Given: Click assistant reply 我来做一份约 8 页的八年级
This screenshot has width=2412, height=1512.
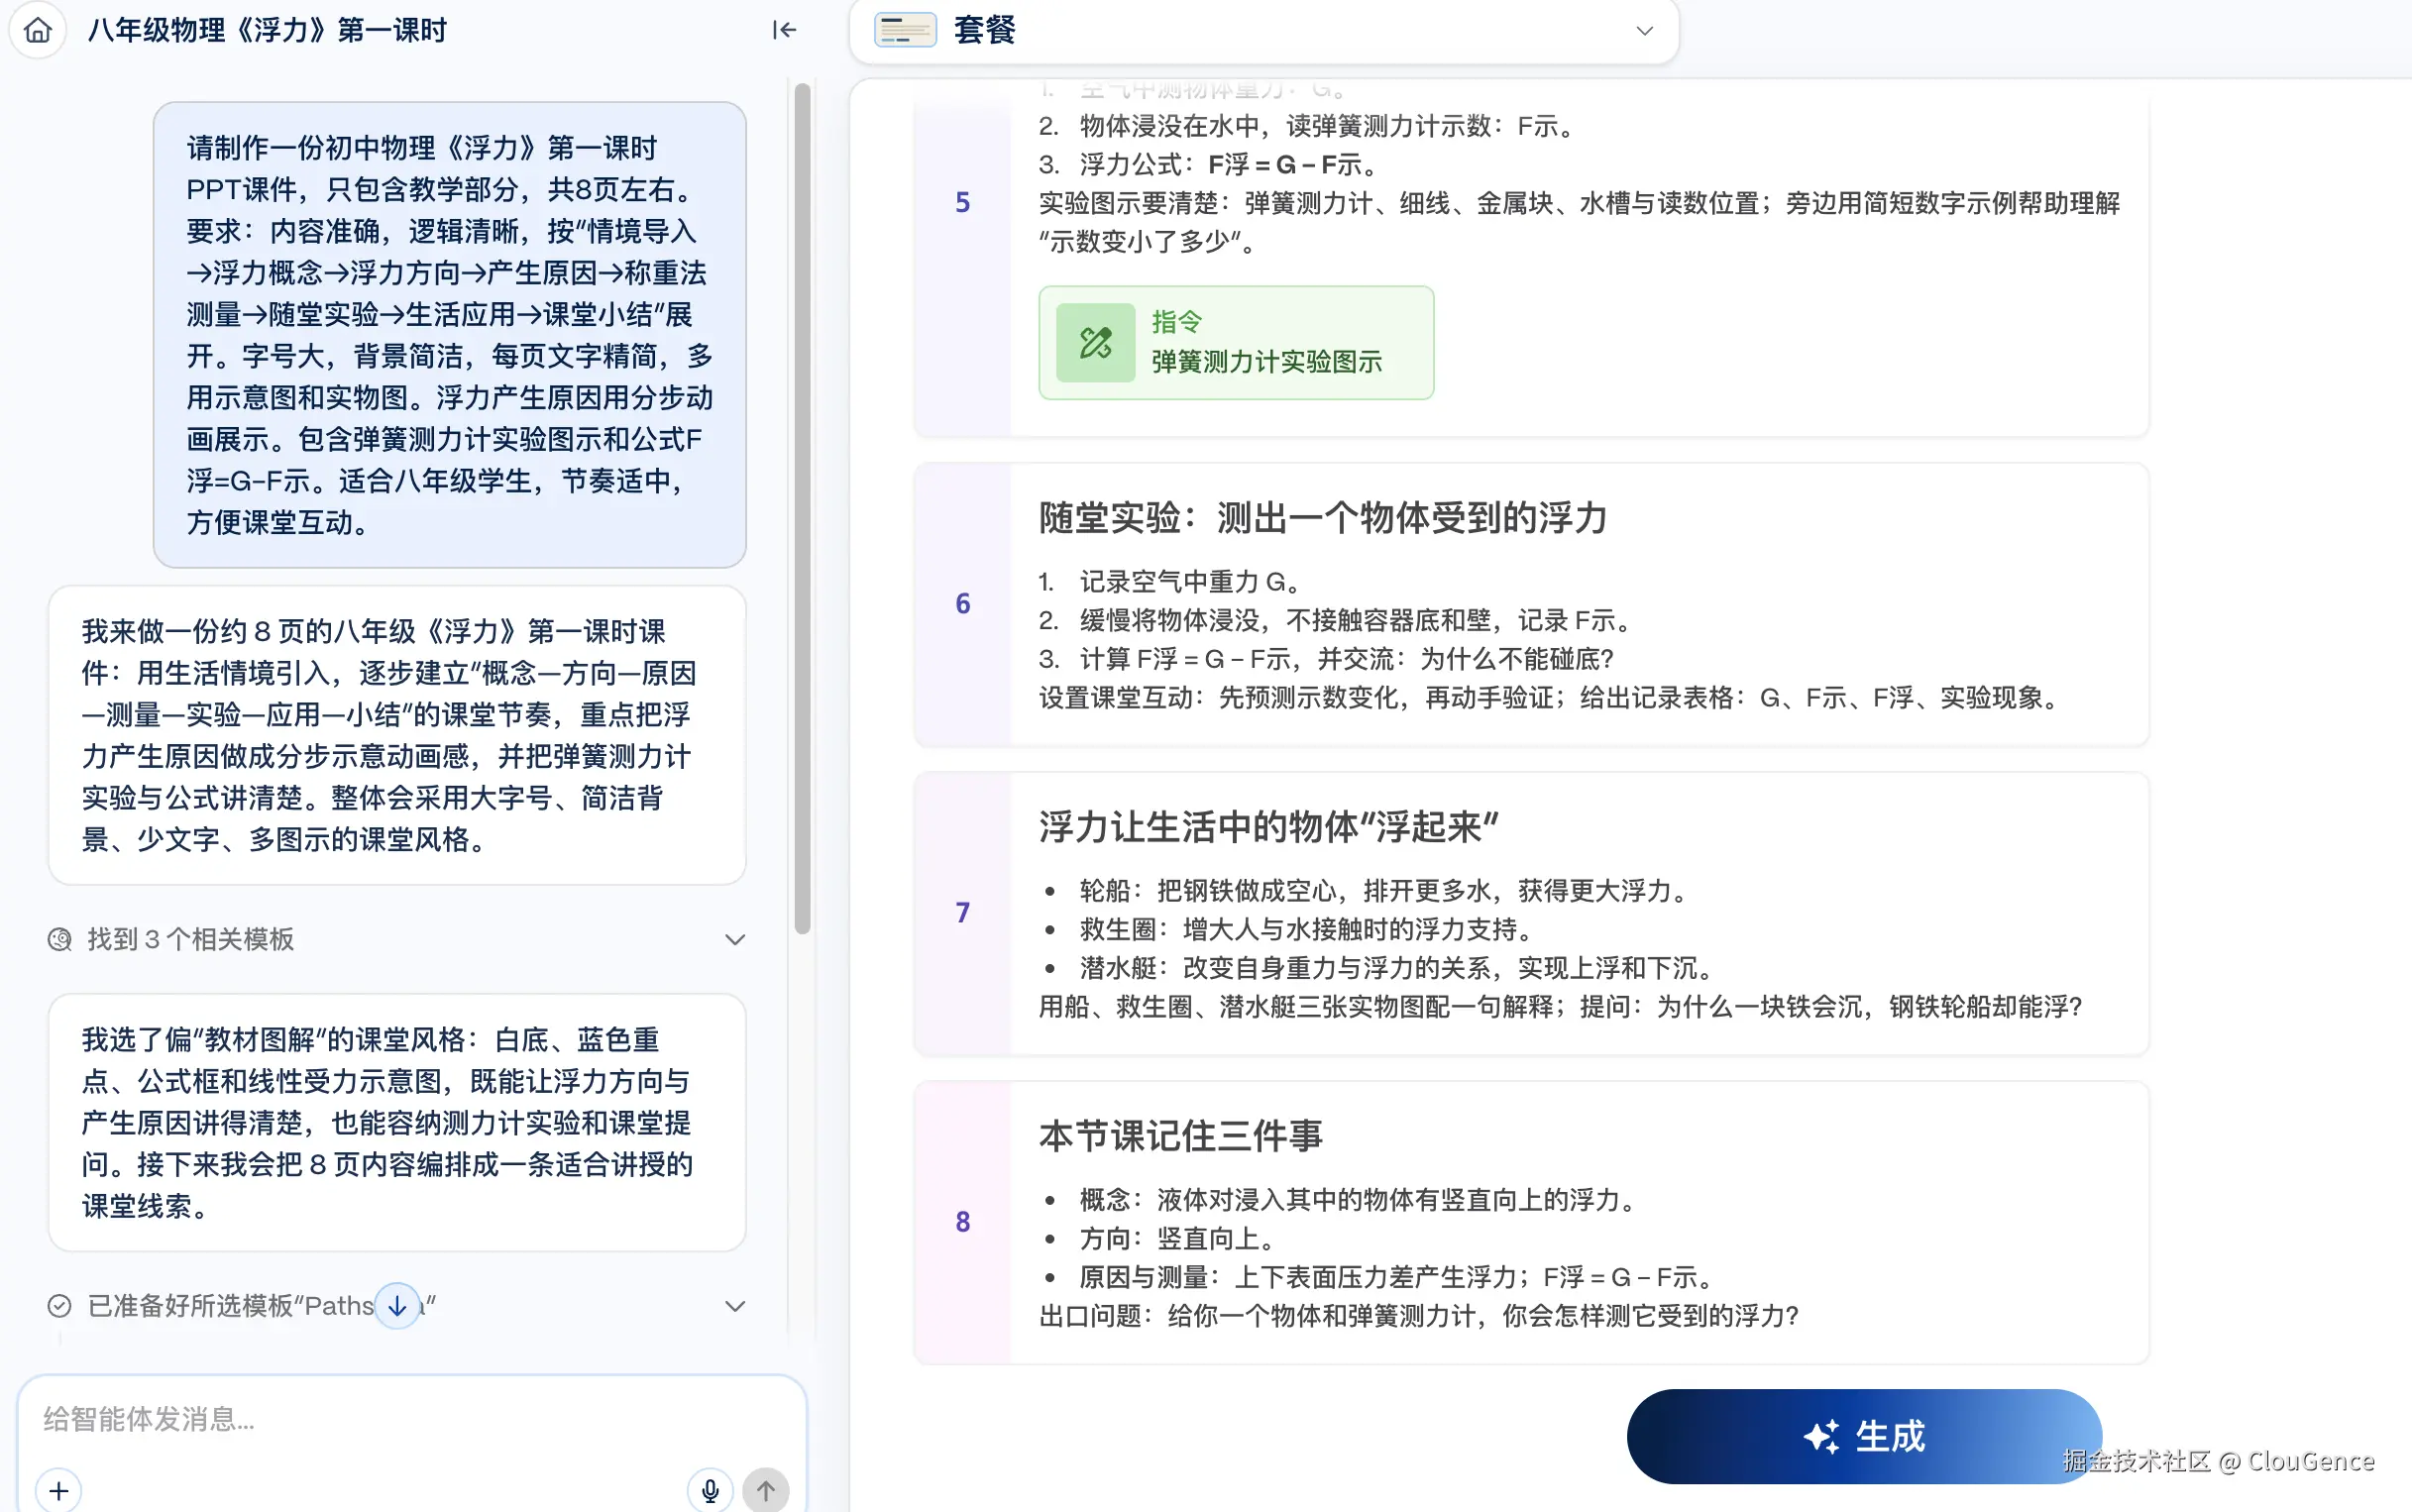Looking at the screenshot, I should [397, 735].
